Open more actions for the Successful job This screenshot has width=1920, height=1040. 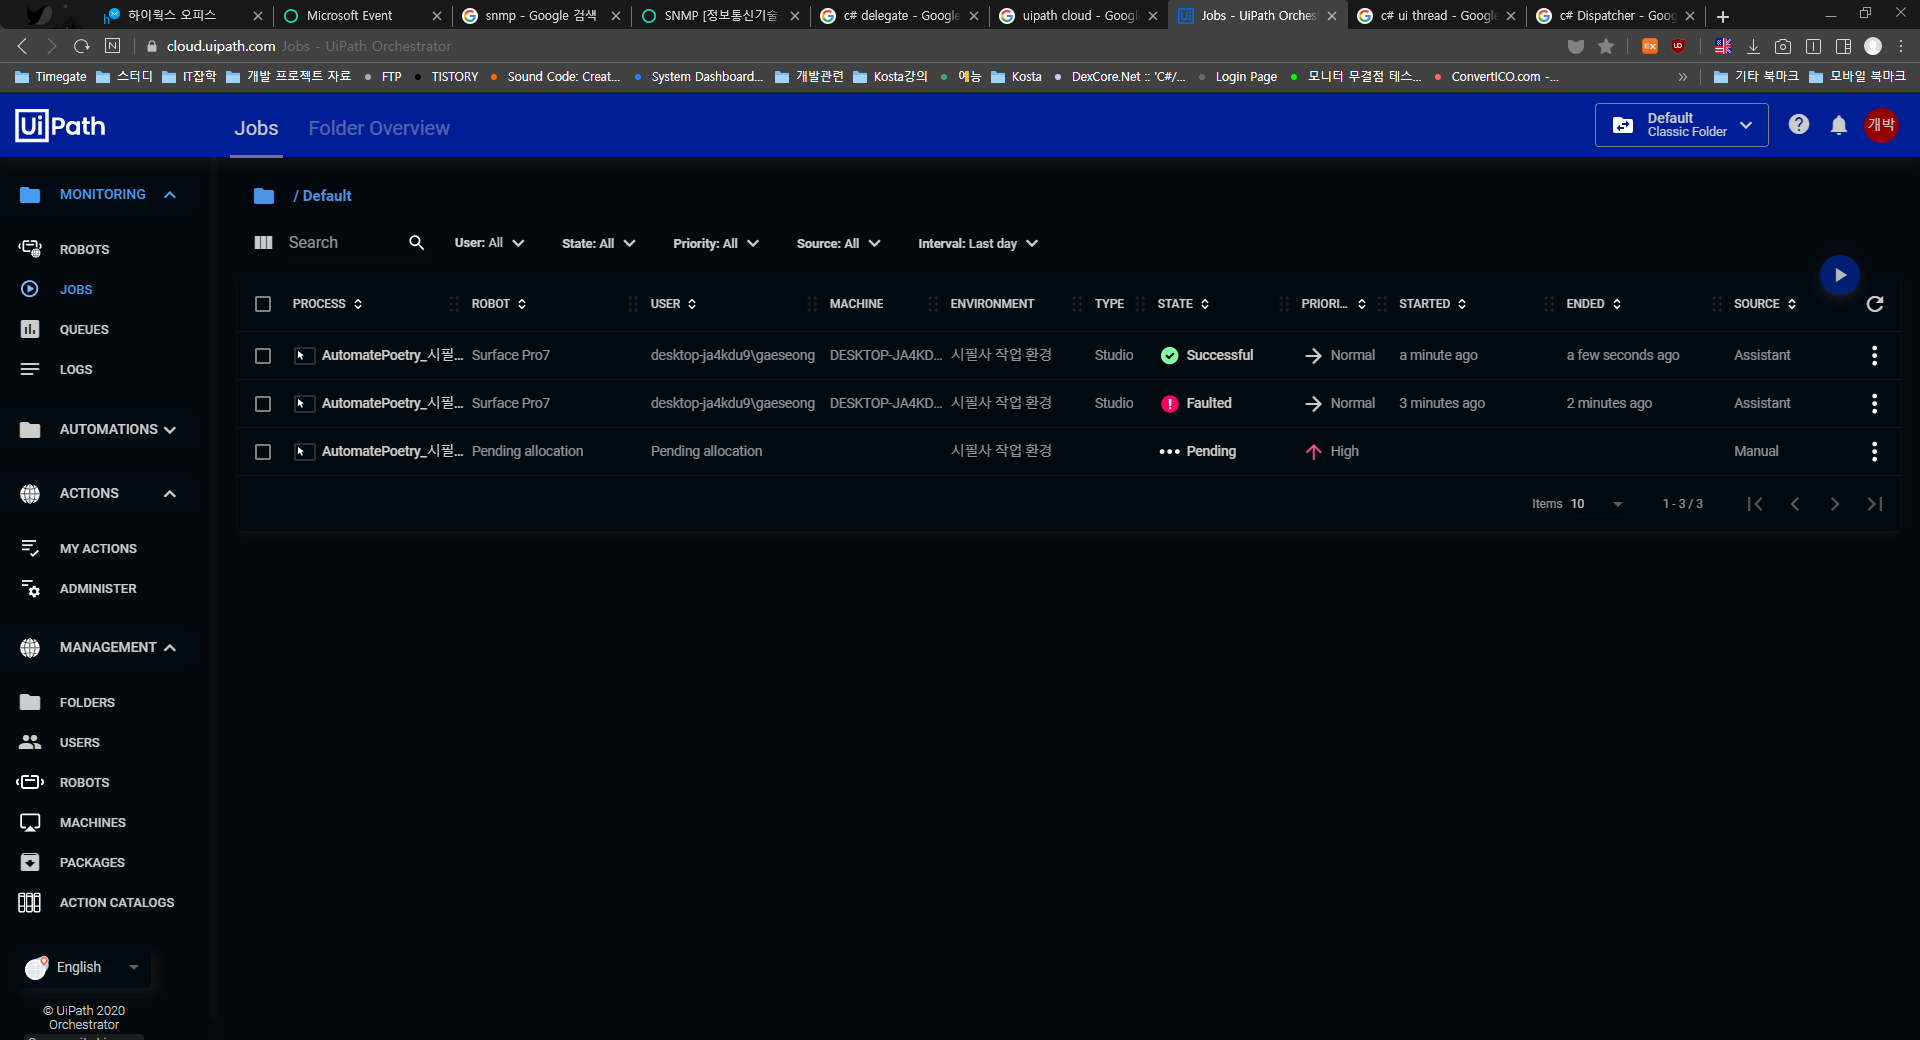click(1874, 355)
